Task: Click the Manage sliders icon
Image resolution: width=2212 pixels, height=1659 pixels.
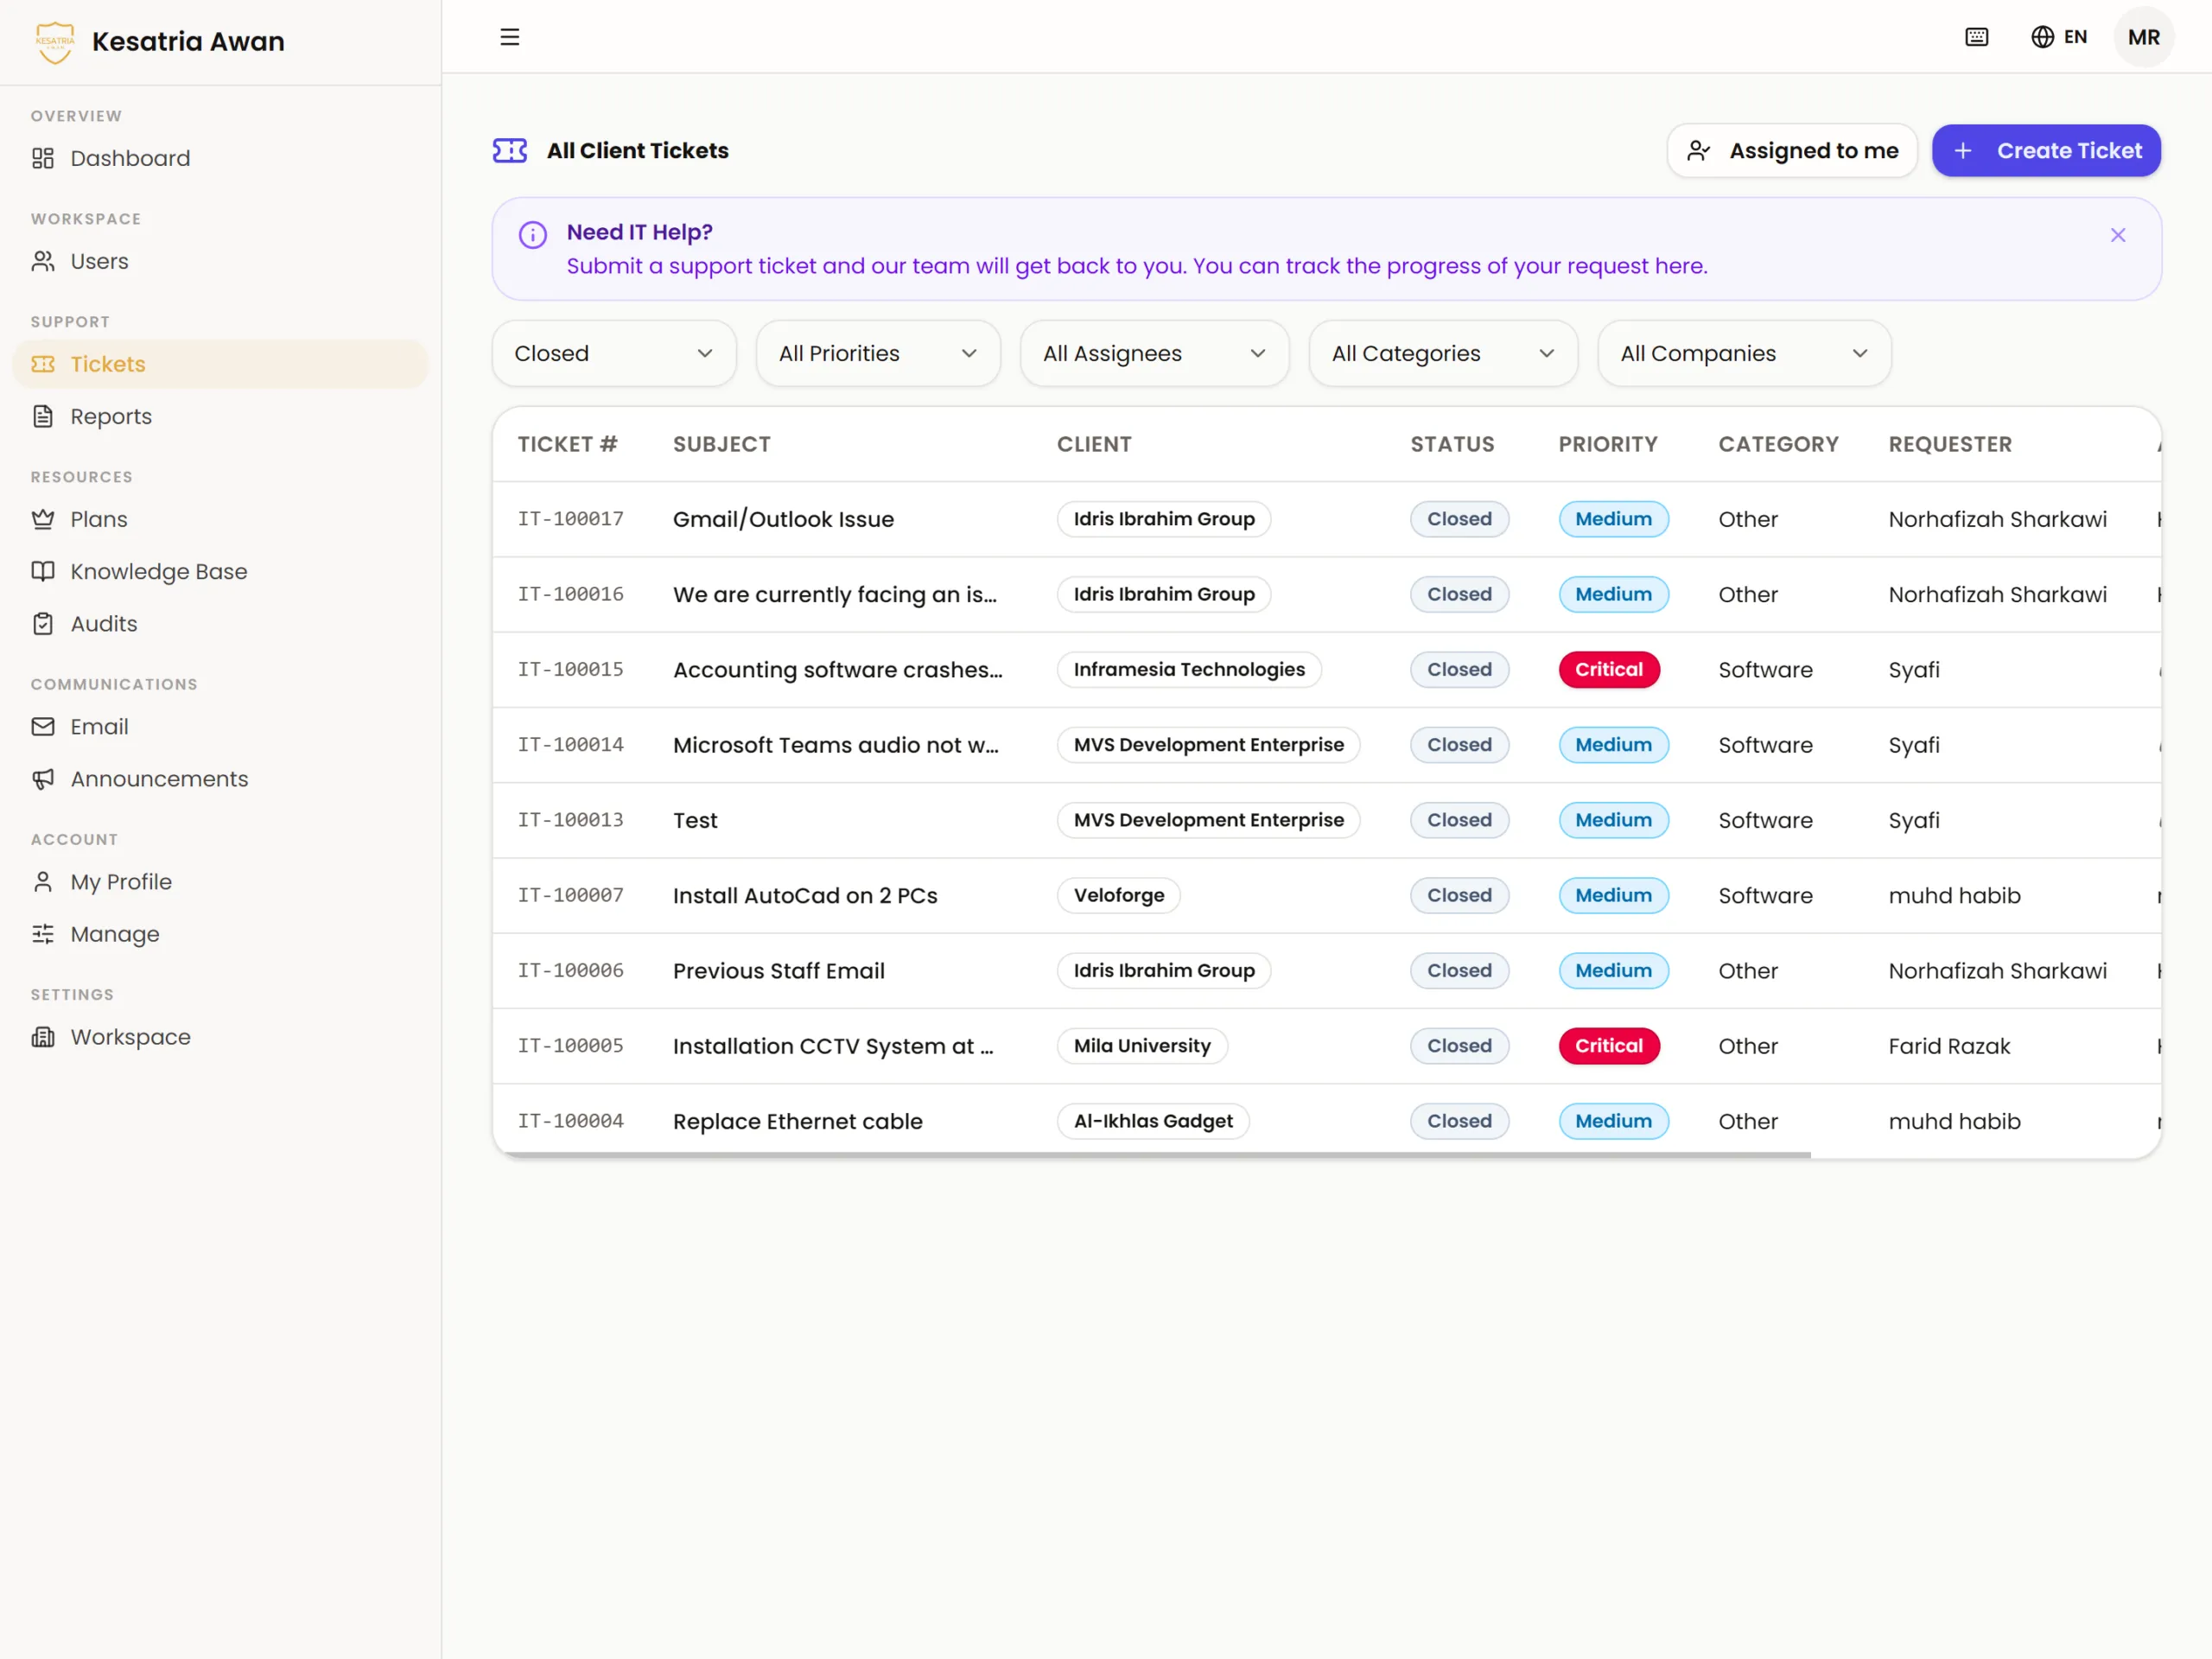Action: click(x=43, y=934)
